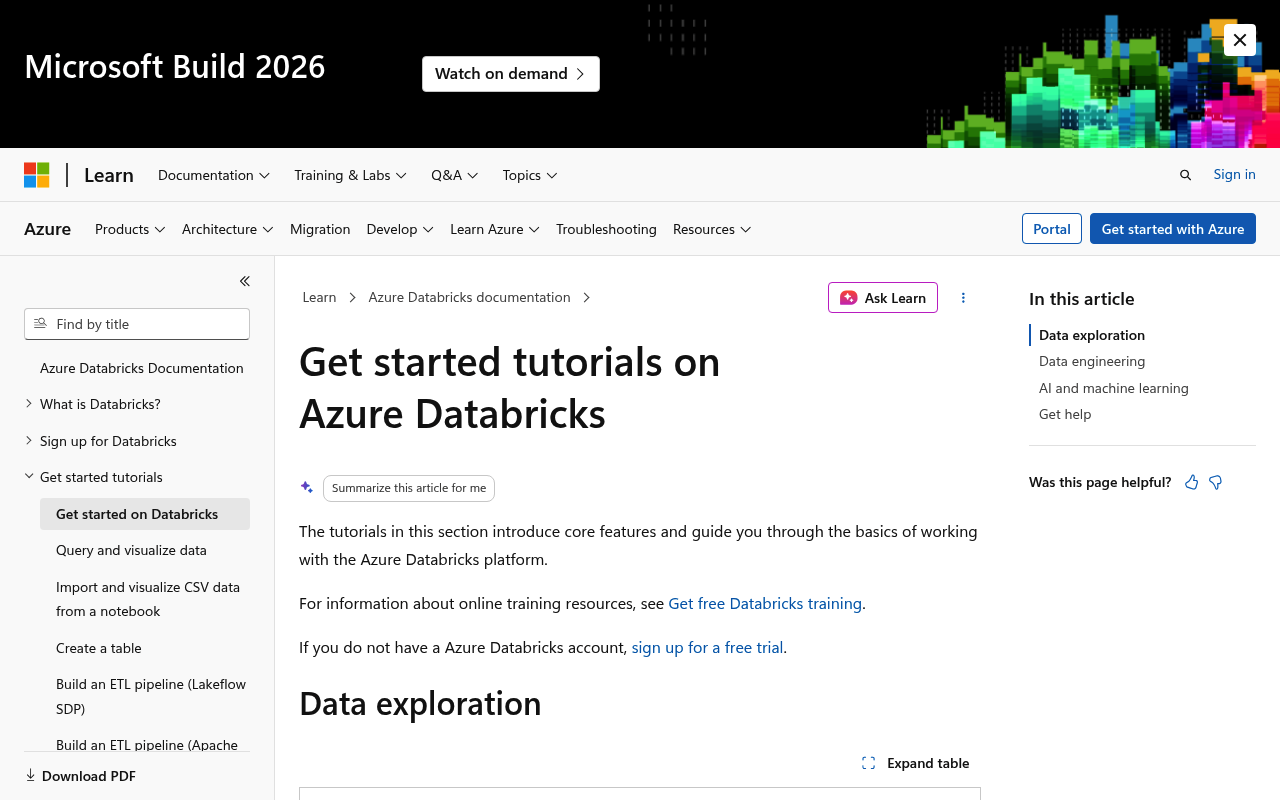Image resolution: width=1280 pixels, height=800 pixels.
Task: Open the Azure Portal button
Action: click(1052, 229)
